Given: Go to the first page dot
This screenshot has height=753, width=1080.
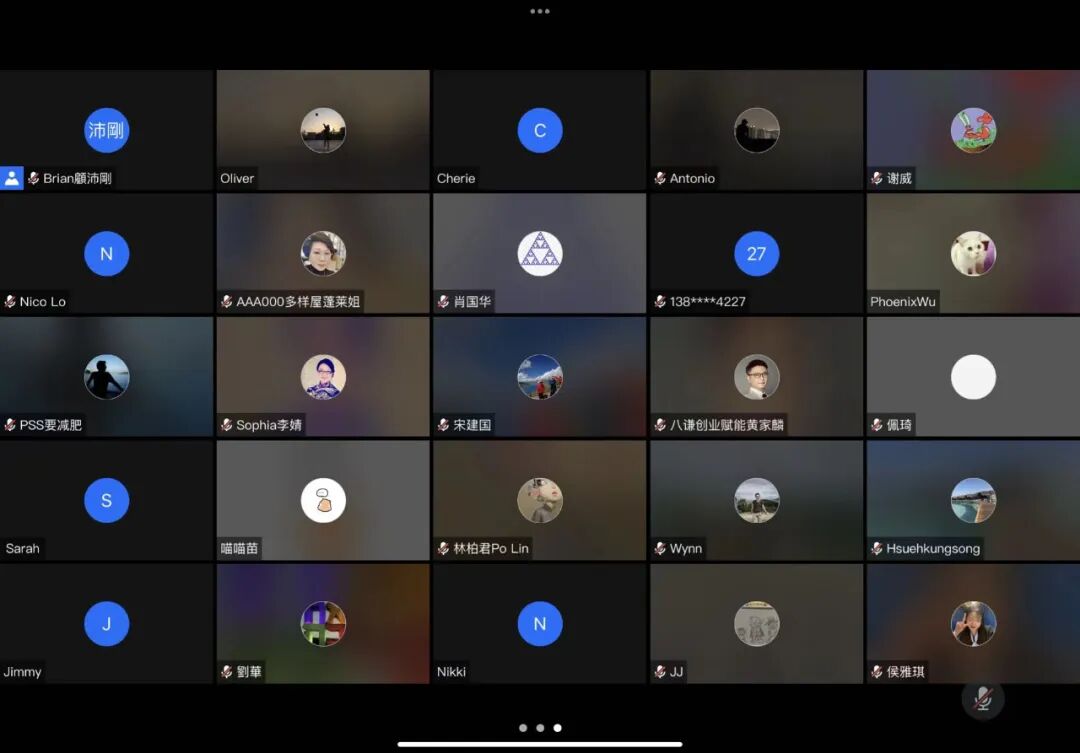Looking at the screenshot, I should pyautogui.click(x=523, y=728).
